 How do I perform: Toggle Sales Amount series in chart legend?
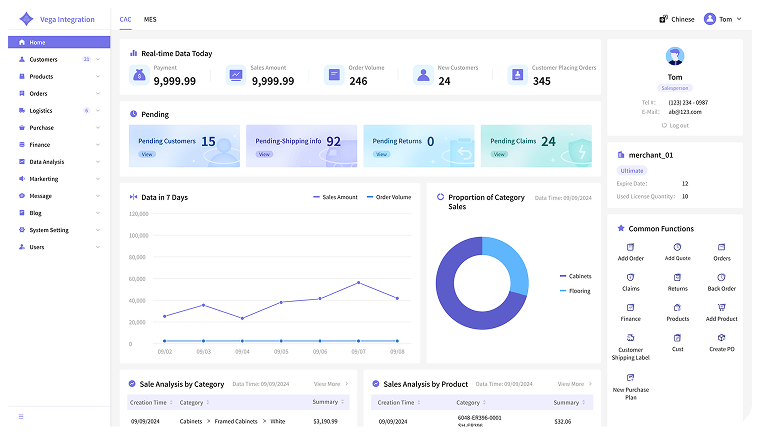[335, 197]
